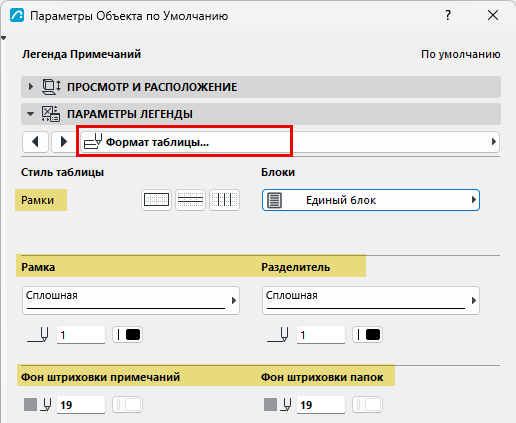This screenshot has width=516, height=423.
Task: Click the Фон штриховки примечаний fill pen icon
Action: point(37,405)
